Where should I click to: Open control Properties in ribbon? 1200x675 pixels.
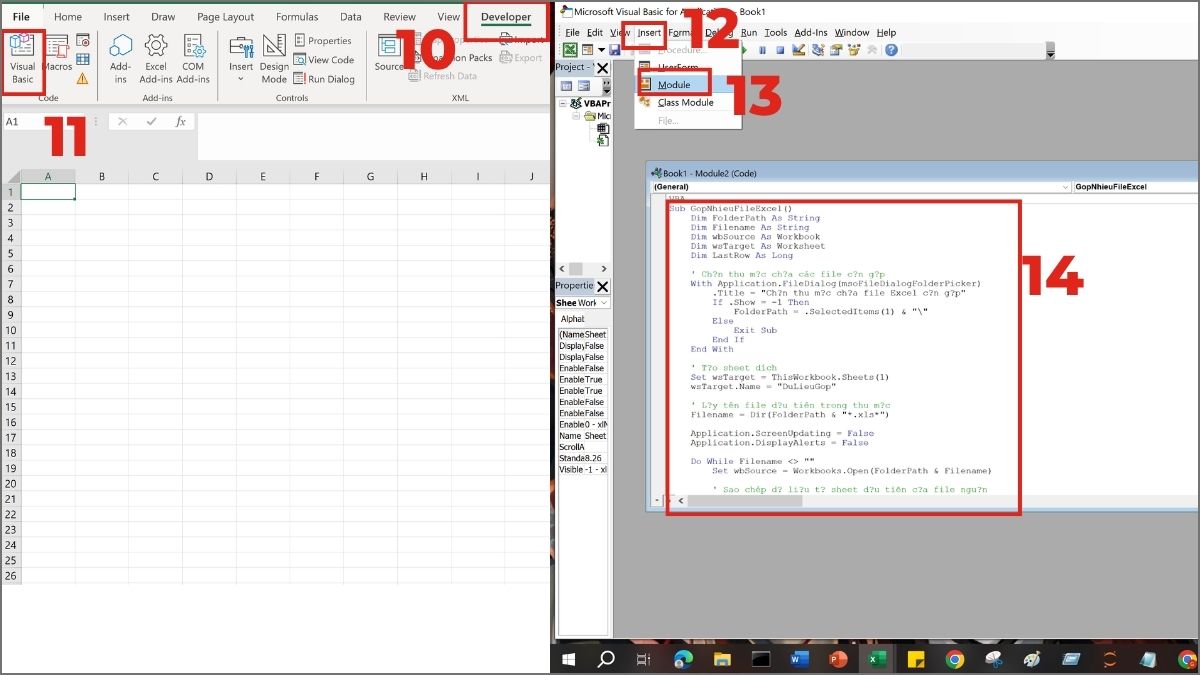coord(323,41)
